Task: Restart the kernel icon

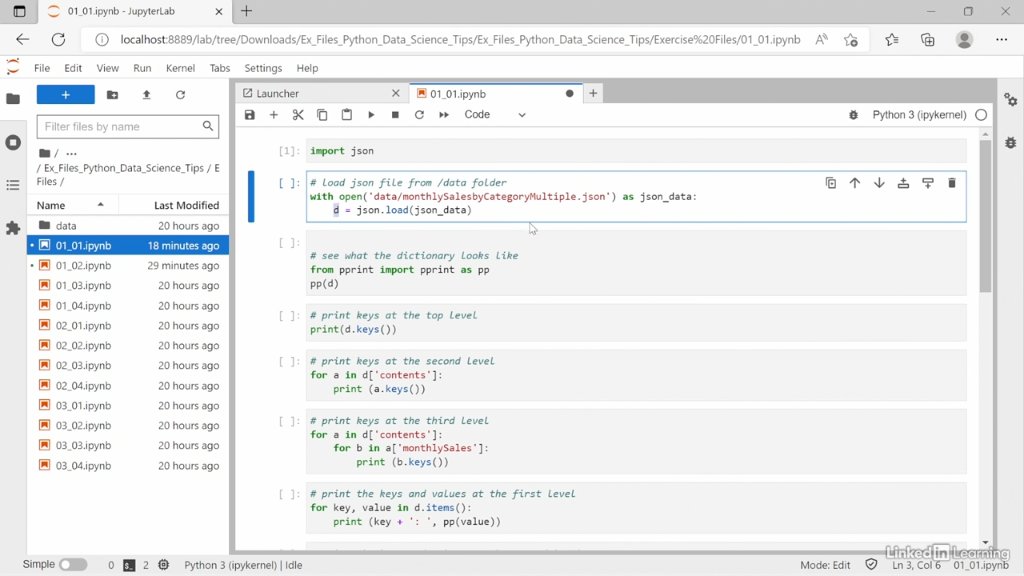Action: pos(419,115)
